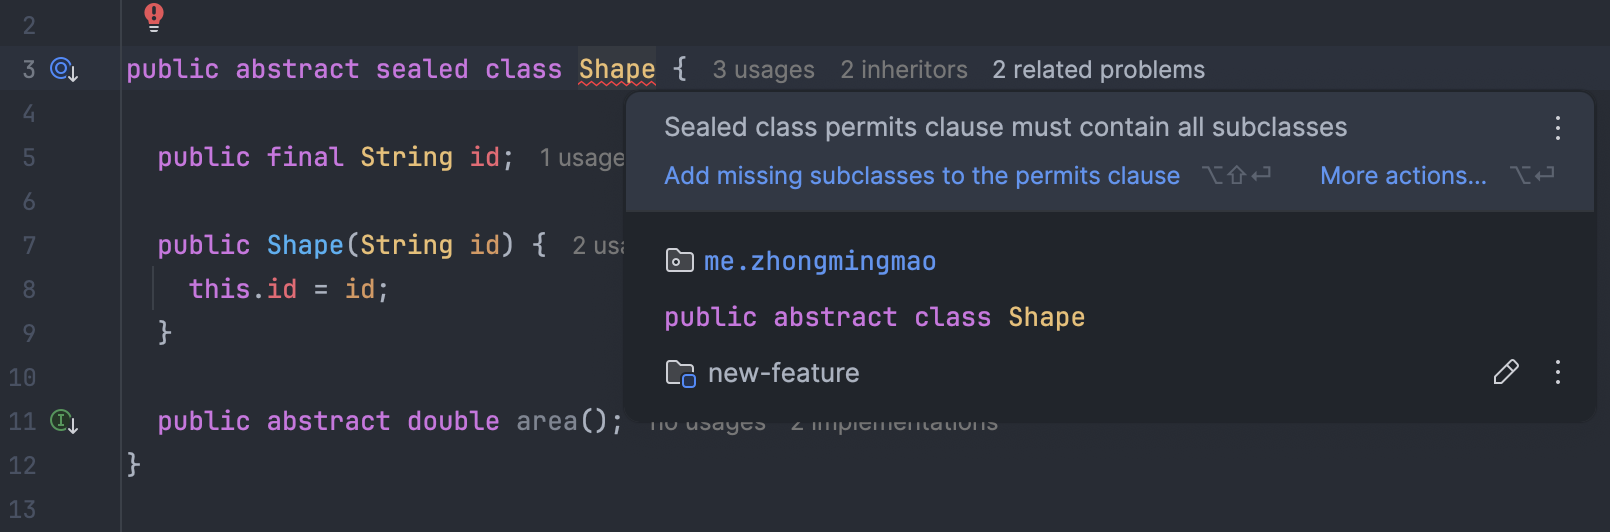Open the bottom three-dot menu beside new-feature
This screenshot has width=1610, height=532.
[1557, 372]
